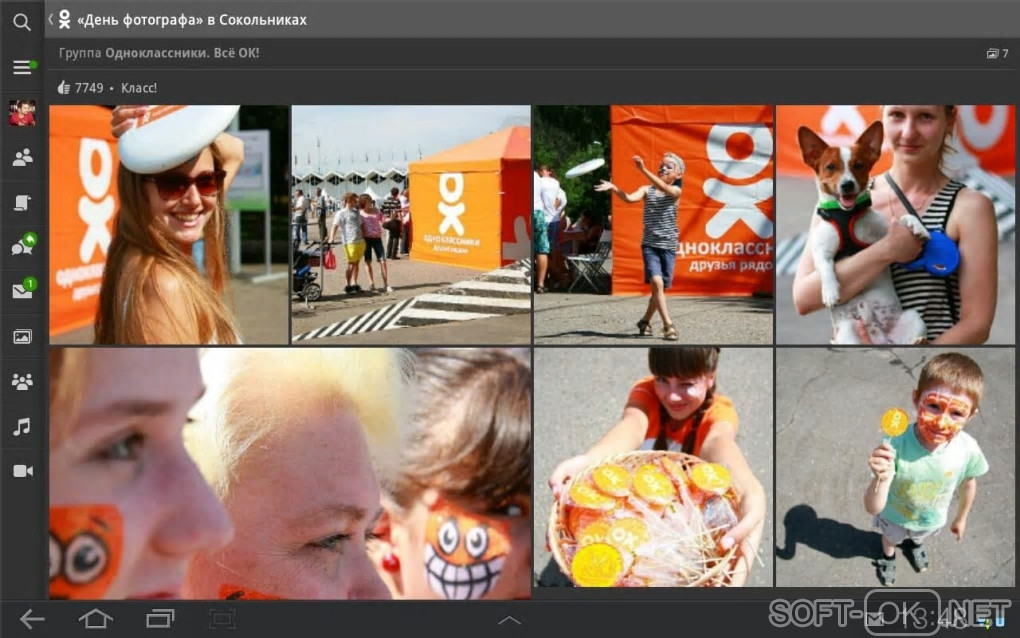The image size is (1020, 638).
Task: Tap the screenshot capture icon in navigation bar
Action: point(222,618)
